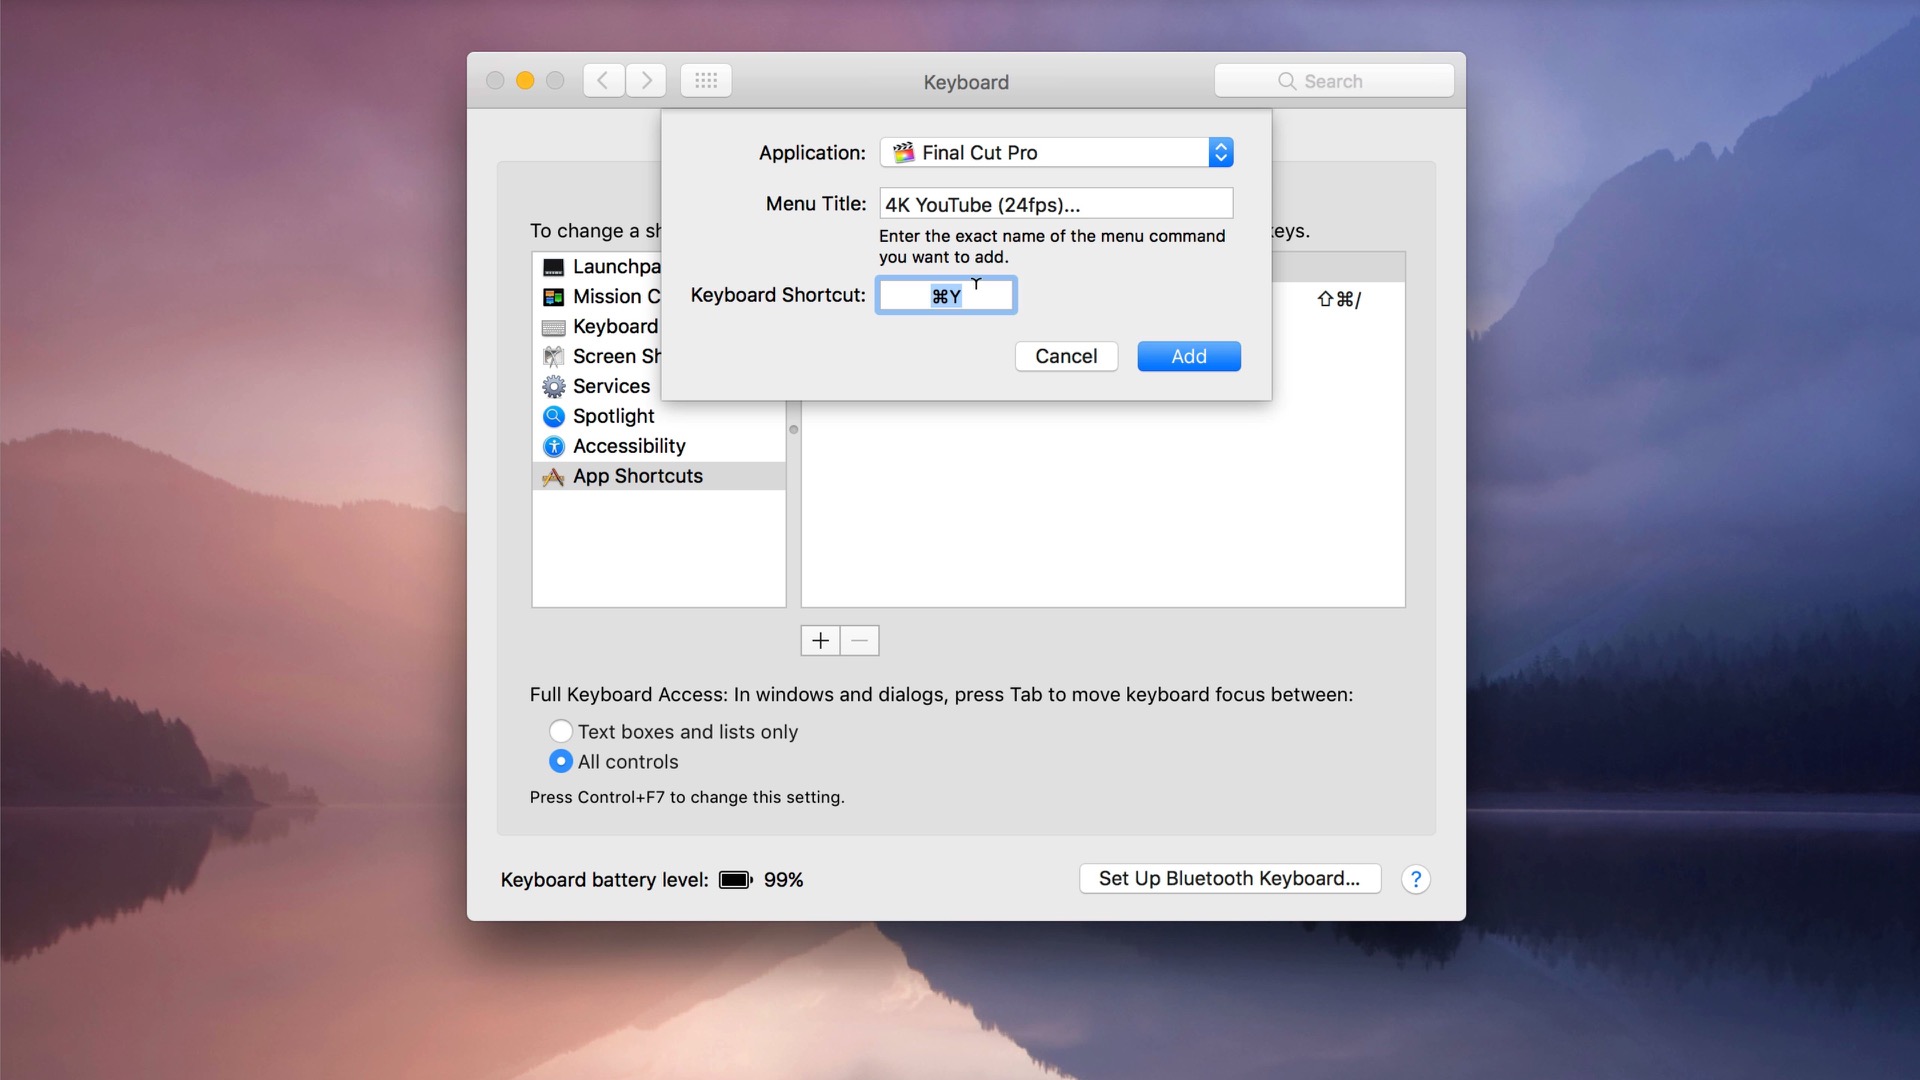Select the Text boxes and lists only radio
1920x1080 pixels.
pos(561,731)
